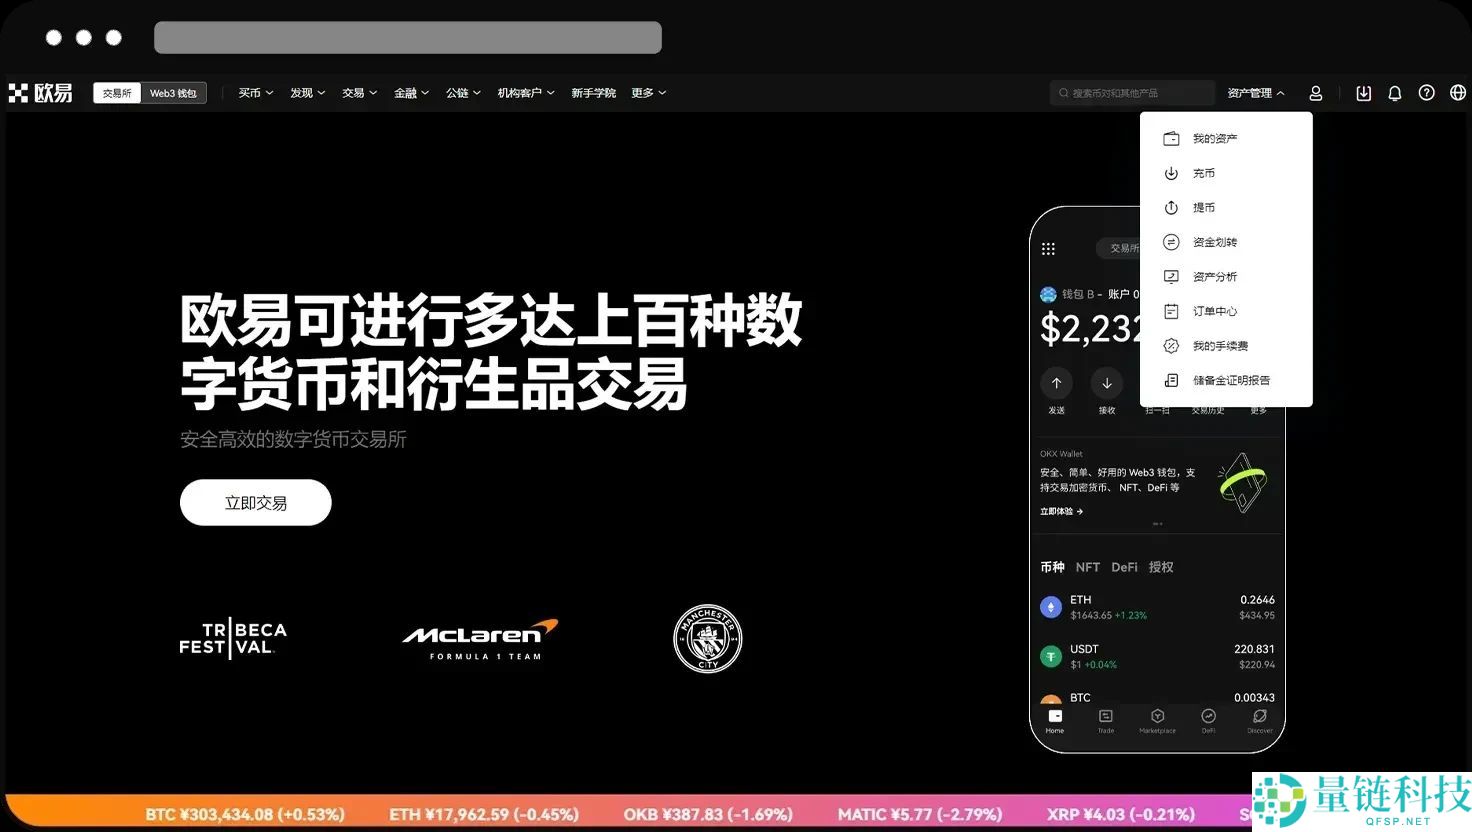
Task: Open 资产分析 analysis option
Action: (x=1215, y=276)
